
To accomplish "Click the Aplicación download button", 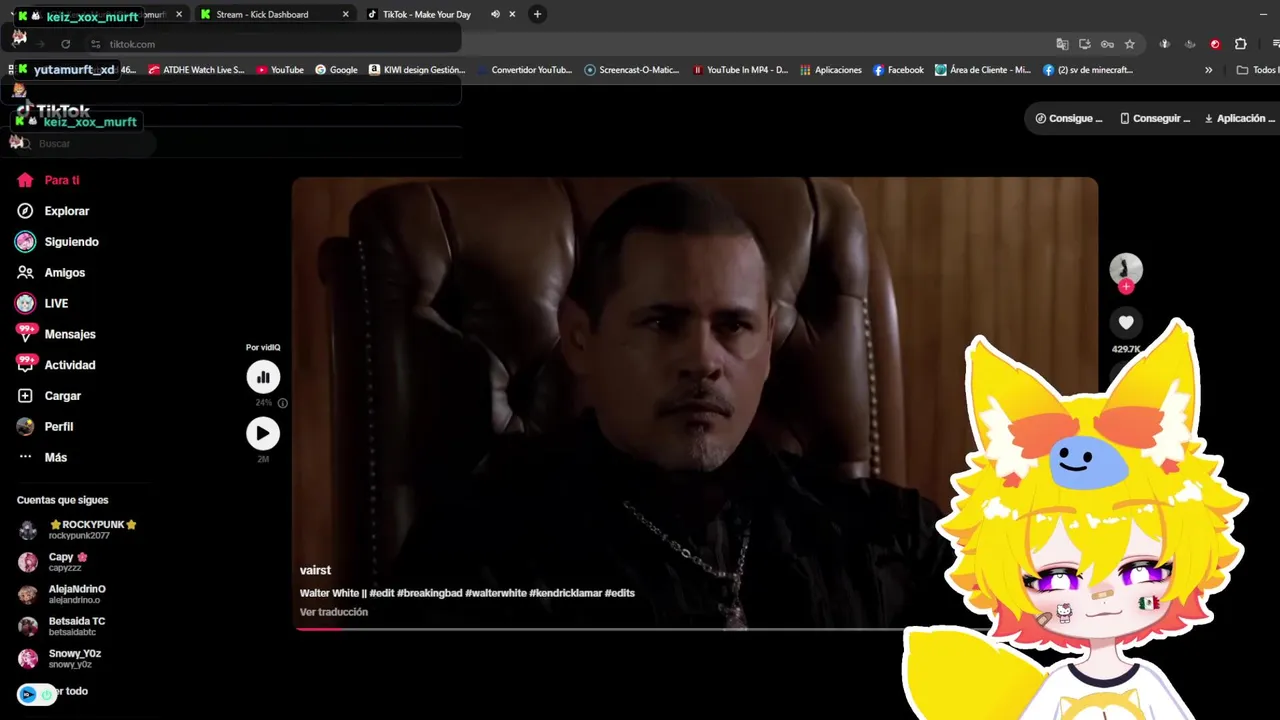I will (1238, 118).
